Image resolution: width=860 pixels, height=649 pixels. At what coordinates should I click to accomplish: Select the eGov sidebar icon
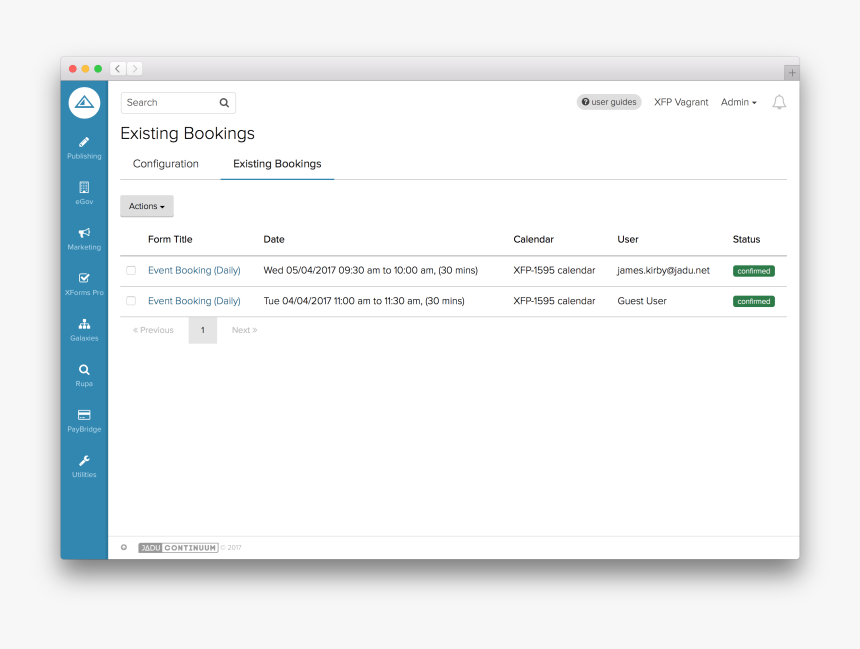pos(84,187)
